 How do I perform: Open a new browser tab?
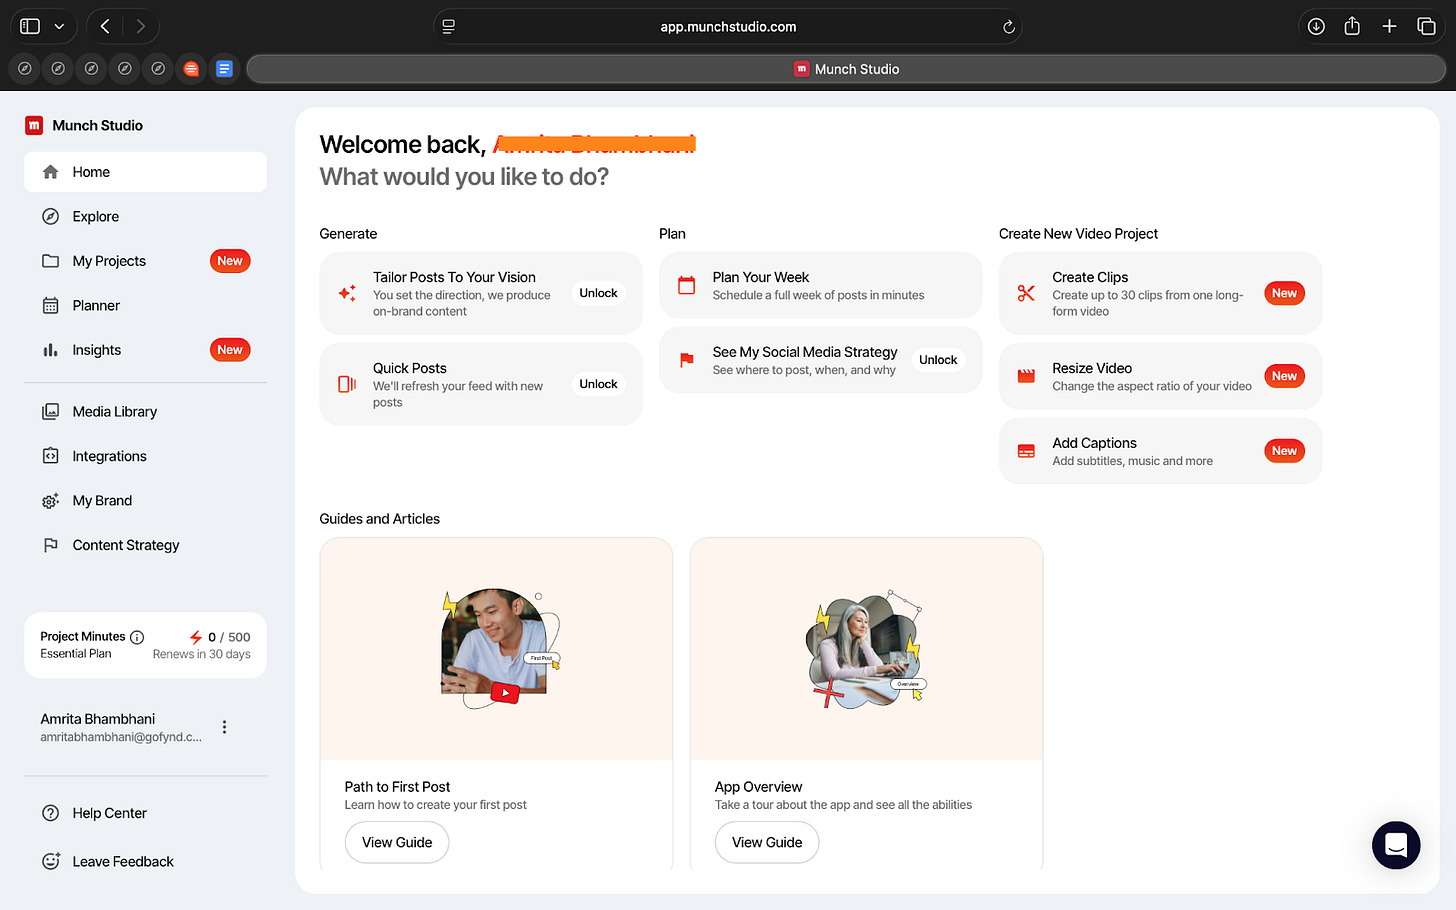pos(1389,27)
